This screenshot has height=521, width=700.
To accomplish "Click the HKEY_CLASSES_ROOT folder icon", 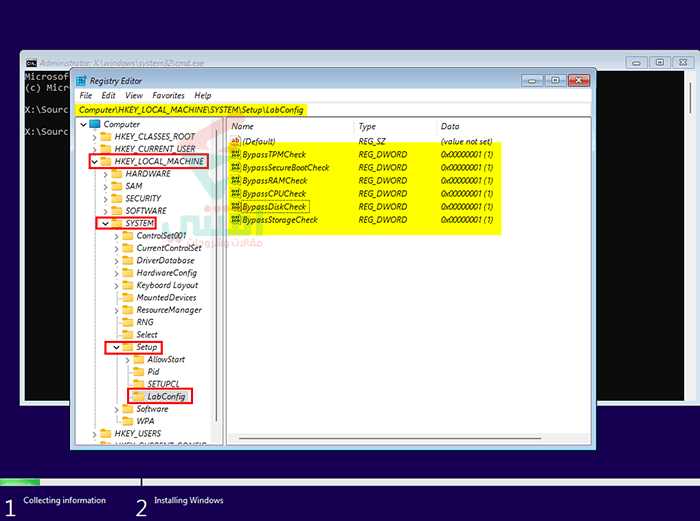I will [x=106, y=136].
